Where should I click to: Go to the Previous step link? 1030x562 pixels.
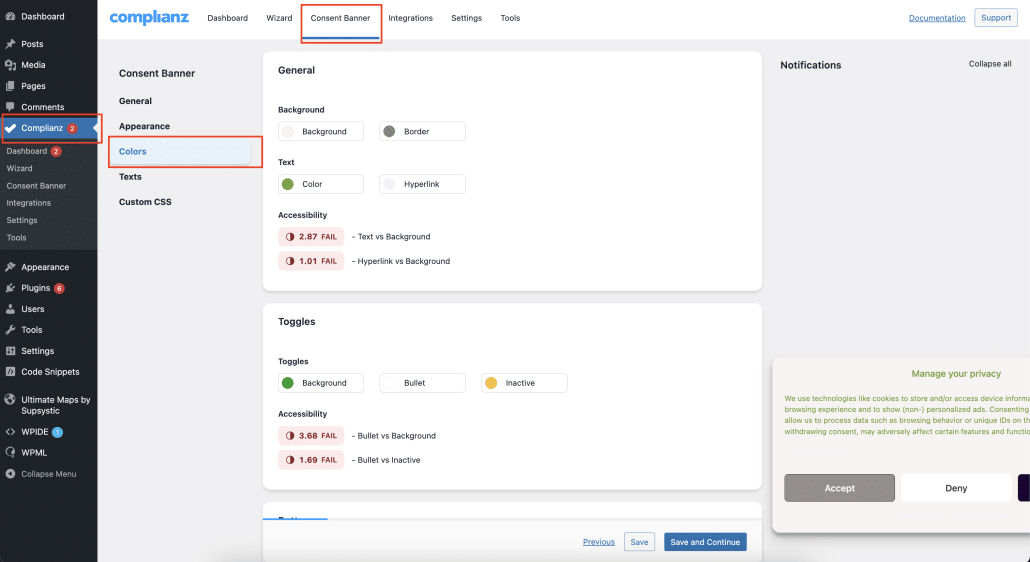(598, 542)
